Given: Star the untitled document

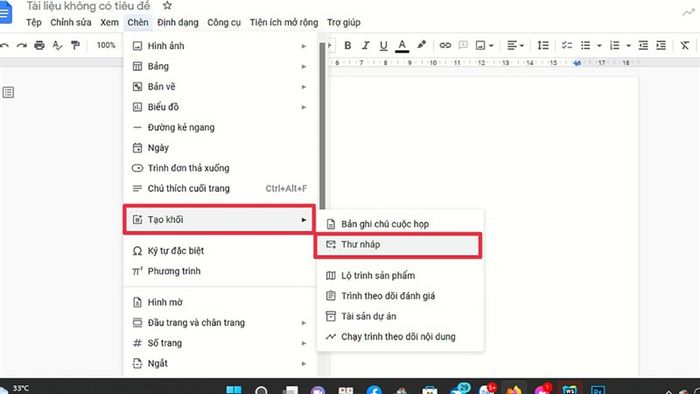Looking at the screenshot, I should click(167, 6).
